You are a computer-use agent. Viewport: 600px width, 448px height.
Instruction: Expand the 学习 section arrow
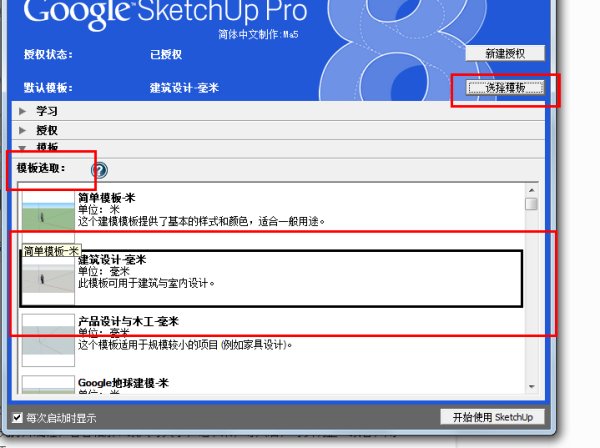(x=23, y=111)
